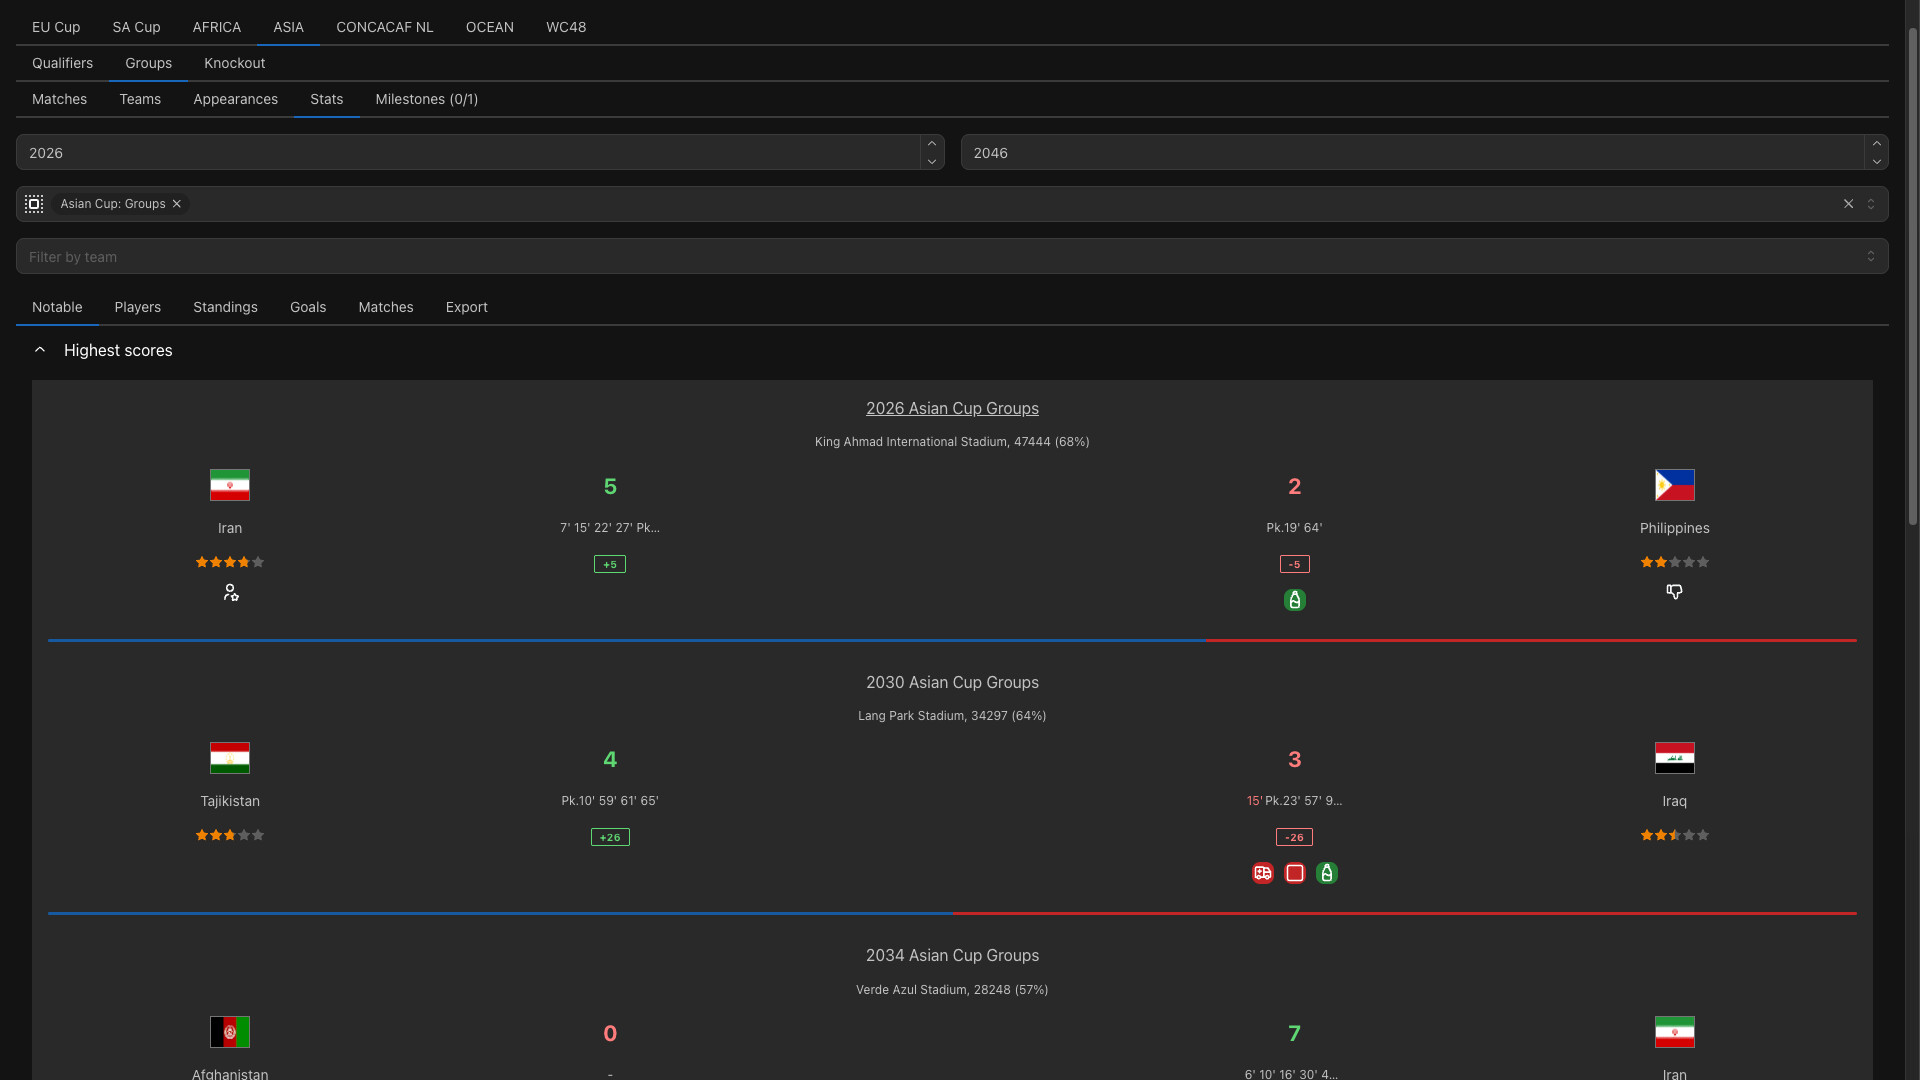The image size is (1920, 1080).
Task: Open the CONCACAF NL tab
Action: pos(385,27)
